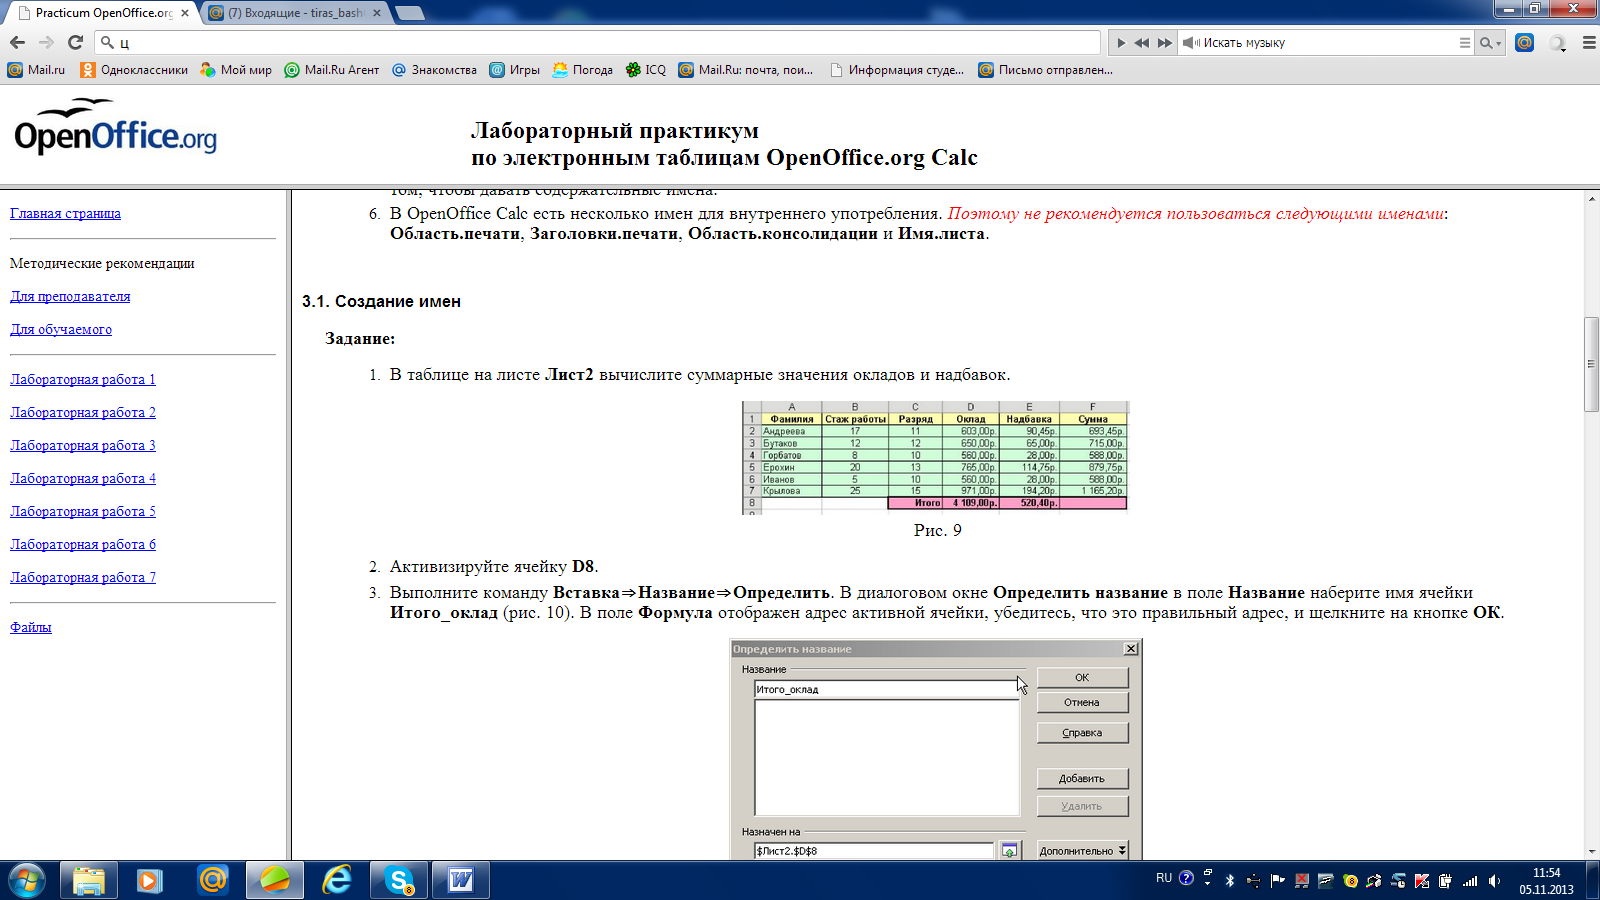Open the Мой мир bookmark

coord(236,70)
